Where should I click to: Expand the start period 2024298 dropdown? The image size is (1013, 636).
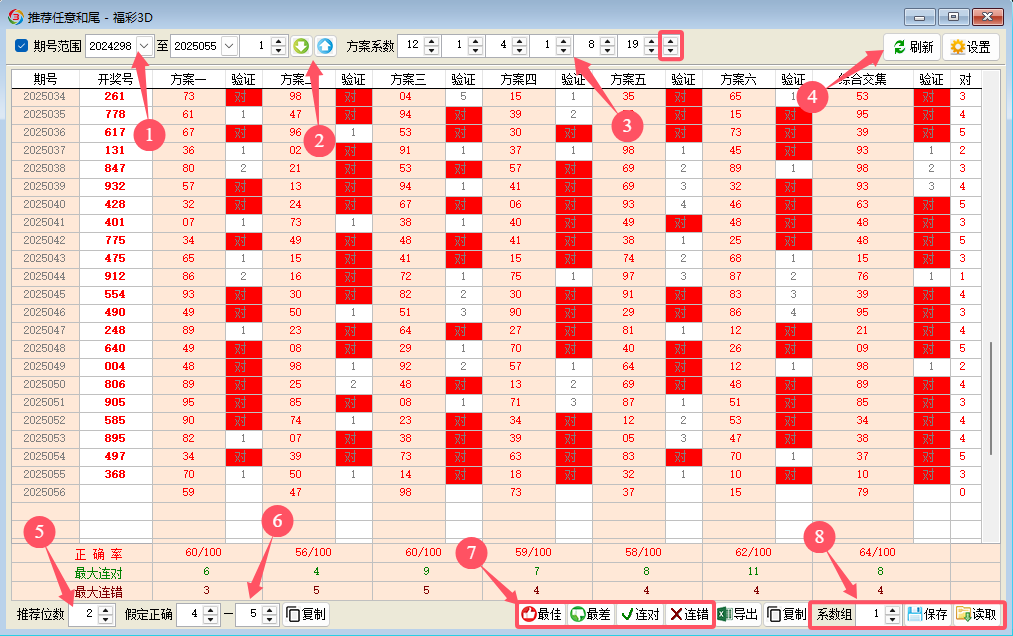click(144, 46)
